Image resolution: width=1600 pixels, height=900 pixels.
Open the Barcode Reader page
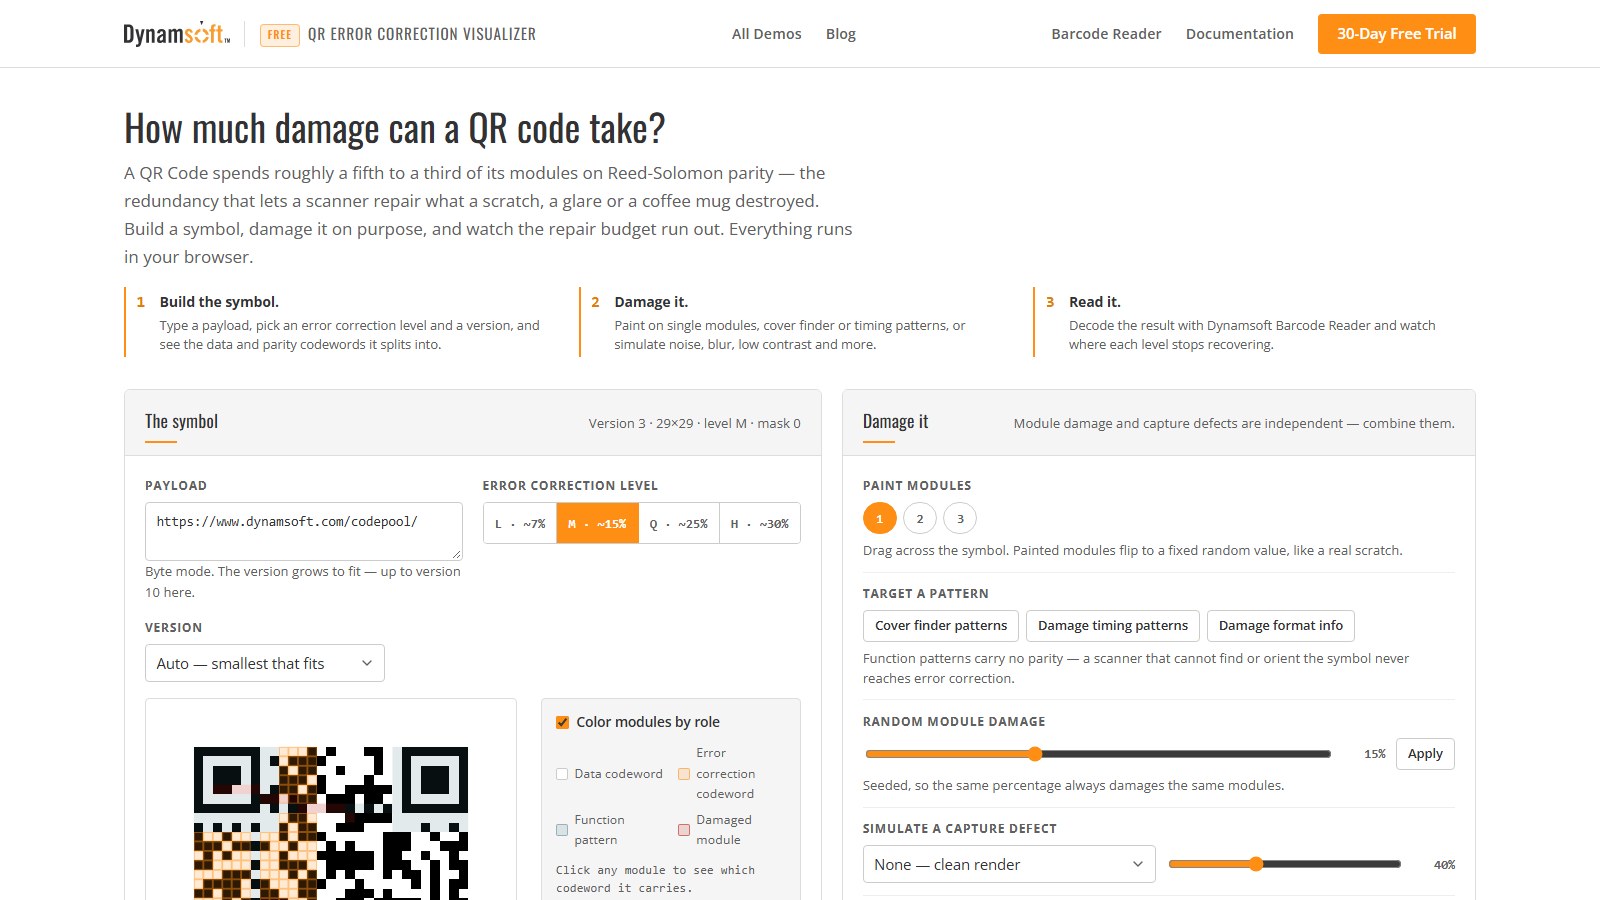tap(1106, 34)
